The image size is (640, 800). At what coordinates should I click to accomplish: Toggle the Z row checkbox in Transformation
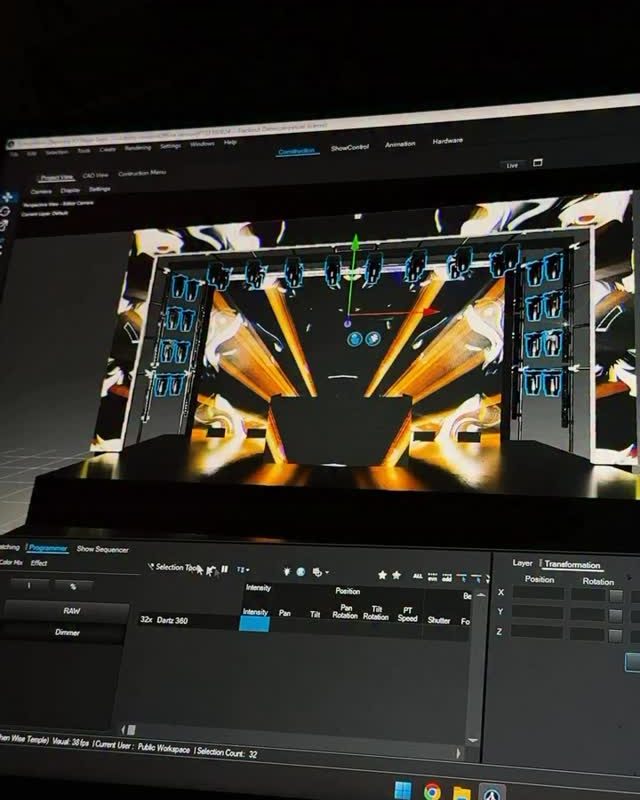click(x=616, y=635)
